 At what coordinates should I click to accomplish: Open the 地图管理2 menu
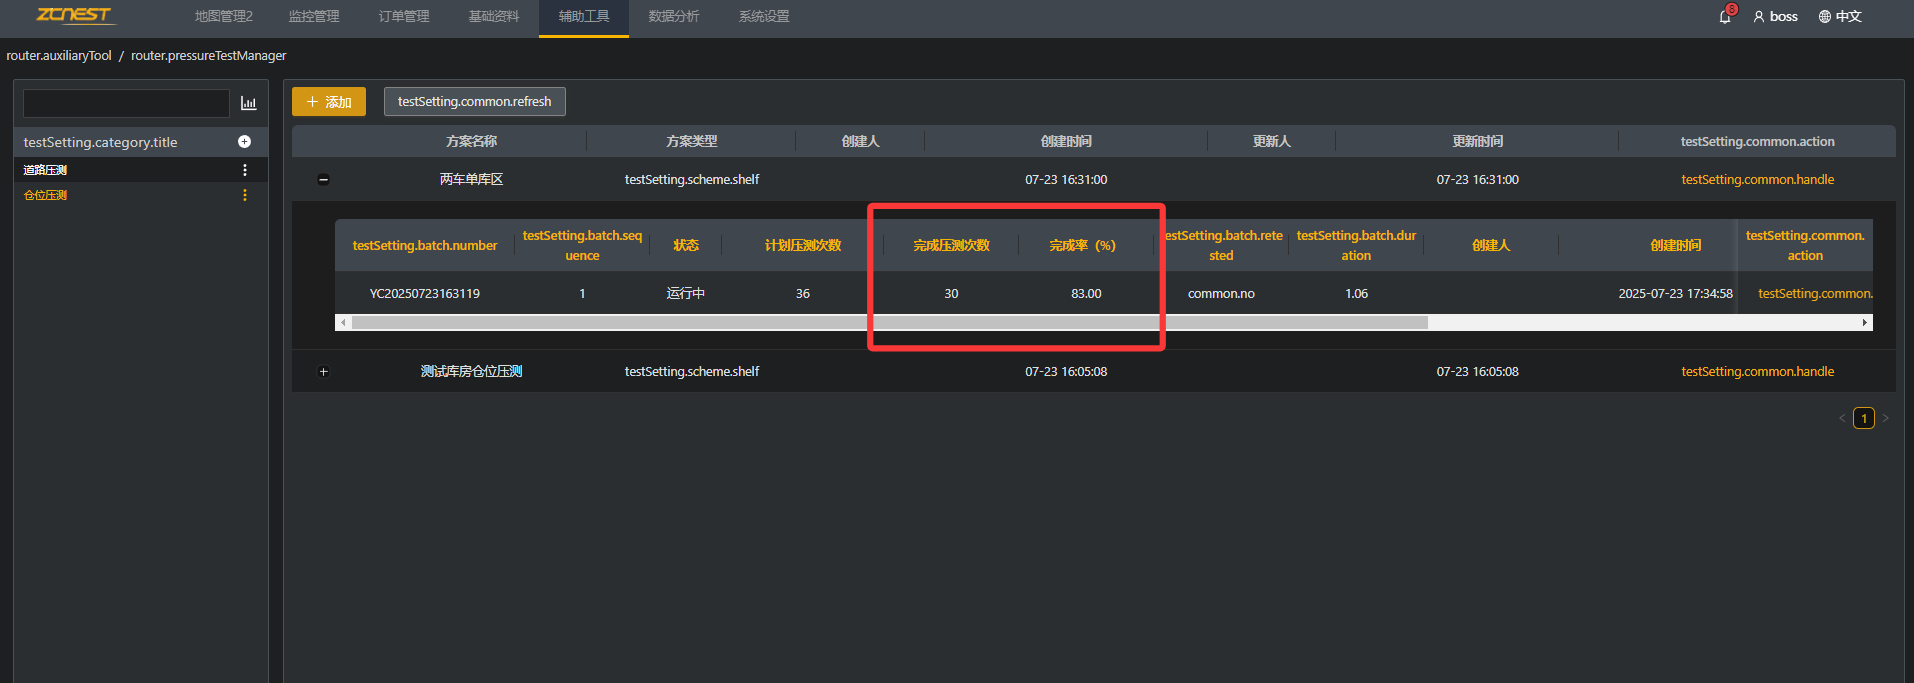pos(224,16)
